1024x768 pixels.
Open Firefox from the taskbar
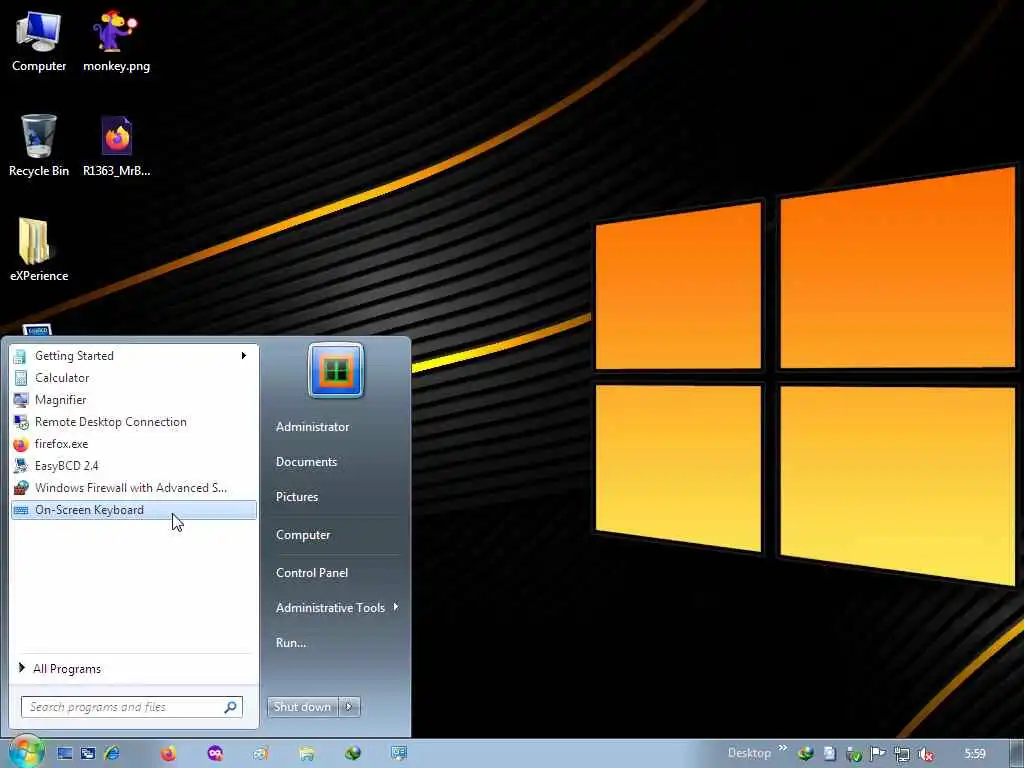[x=168, y=754]
